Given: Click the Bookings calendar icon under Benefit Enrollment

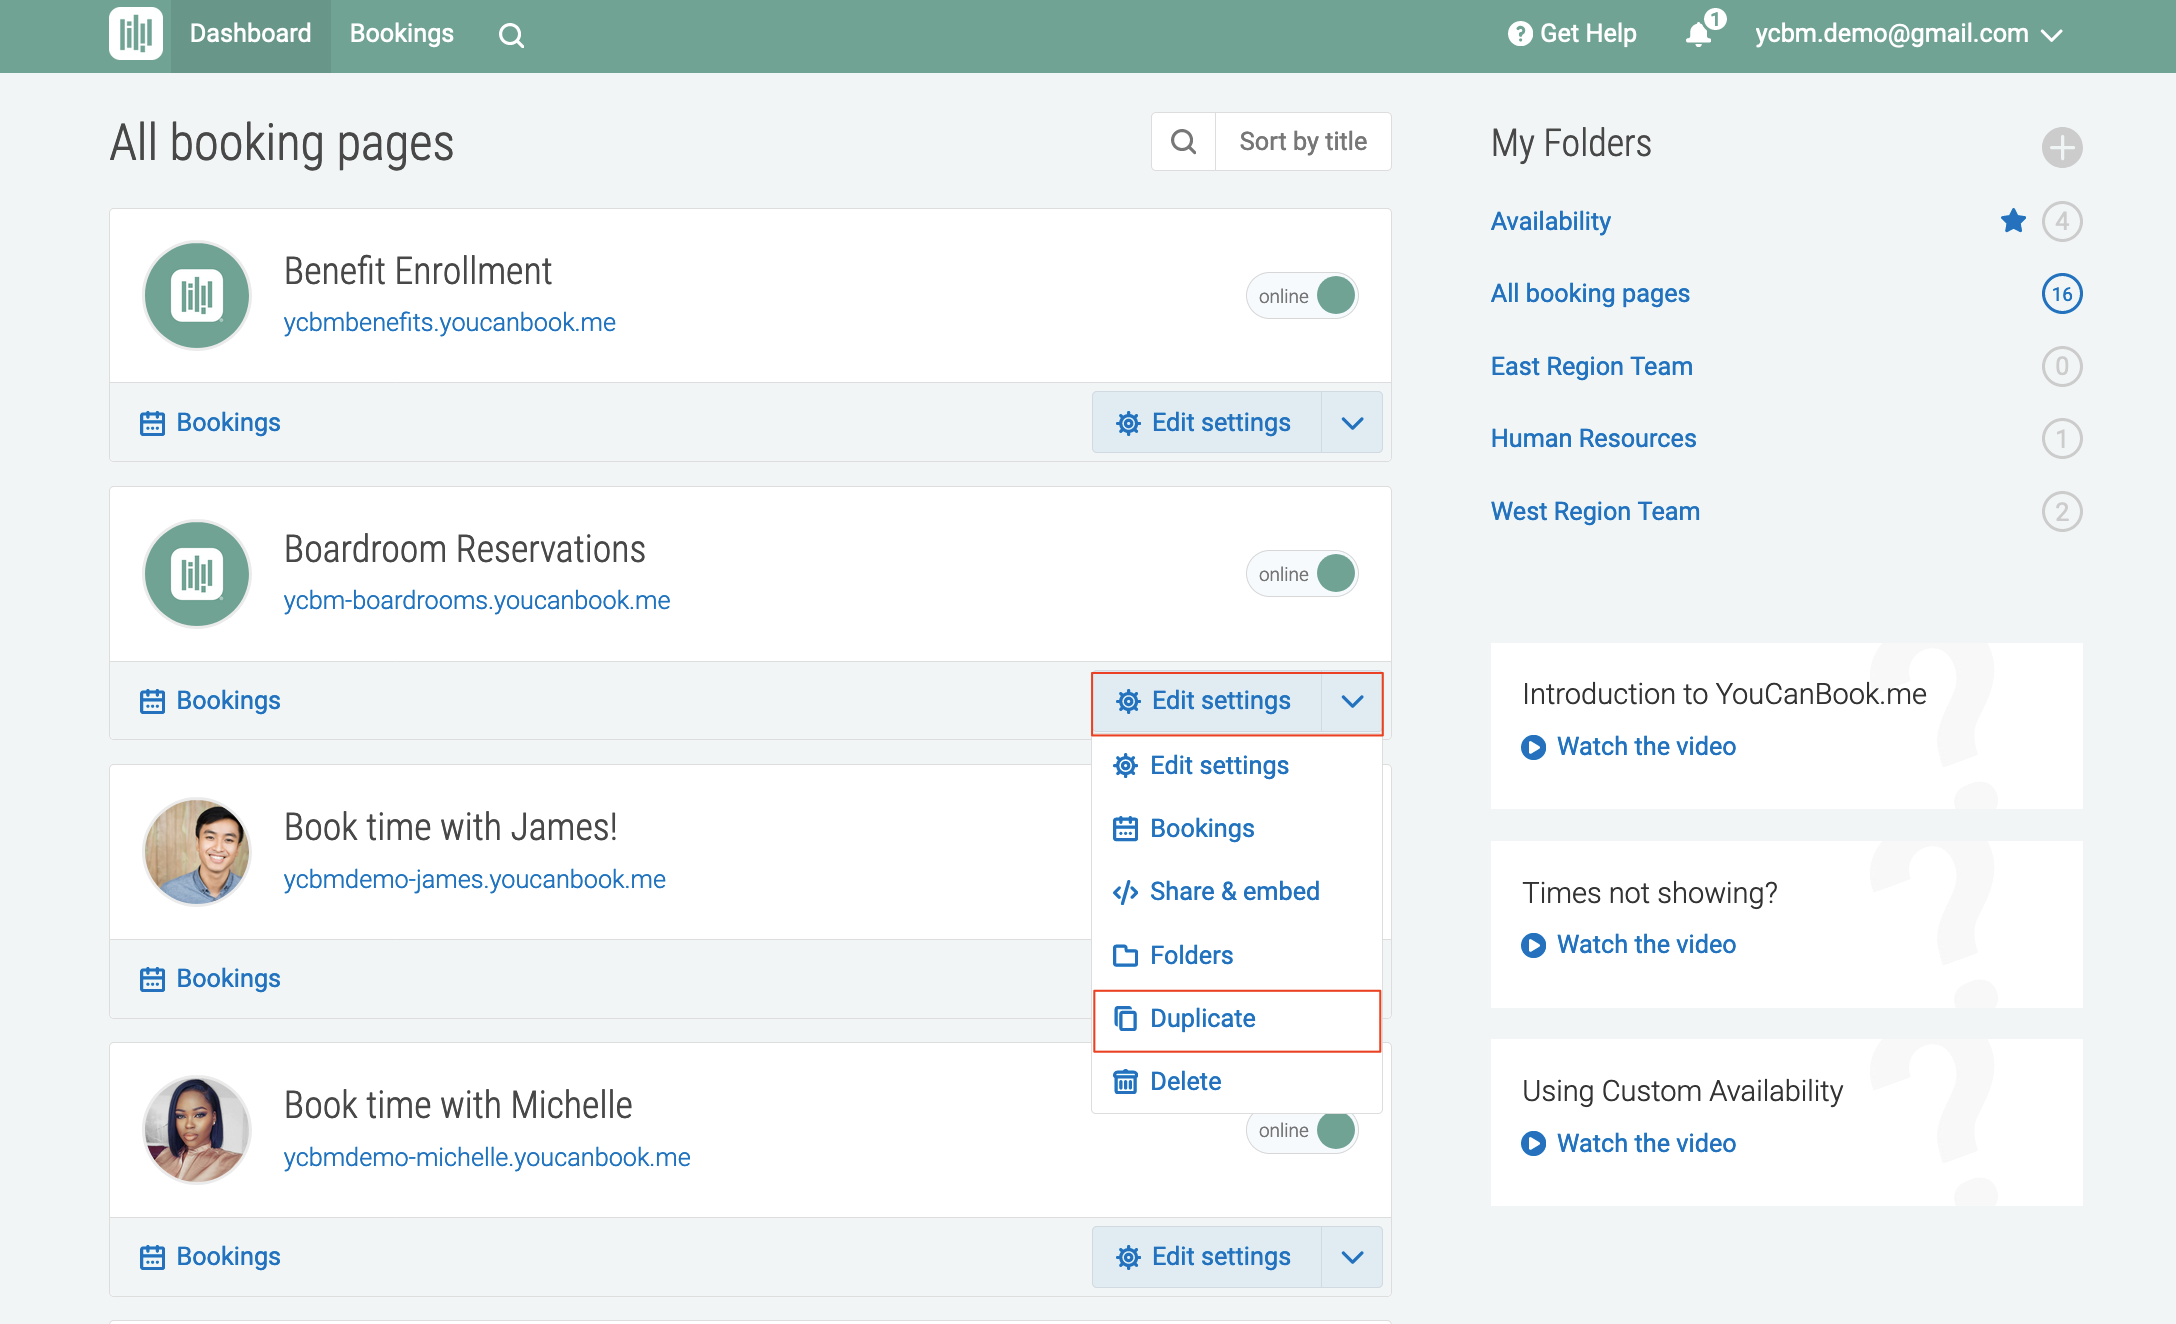Looking at the screenshot, I should click(x=152, y=422).
